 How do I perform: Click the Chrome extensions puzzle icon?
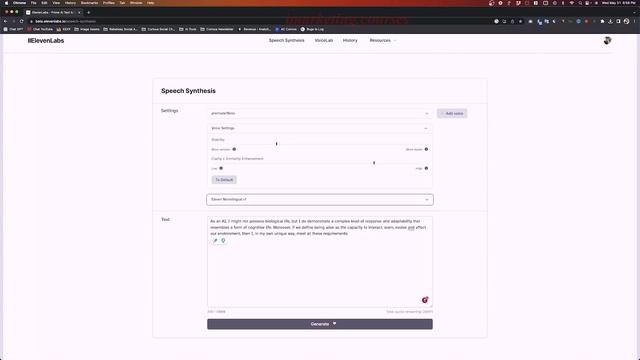pyautogui.click(x=602, y=21)
